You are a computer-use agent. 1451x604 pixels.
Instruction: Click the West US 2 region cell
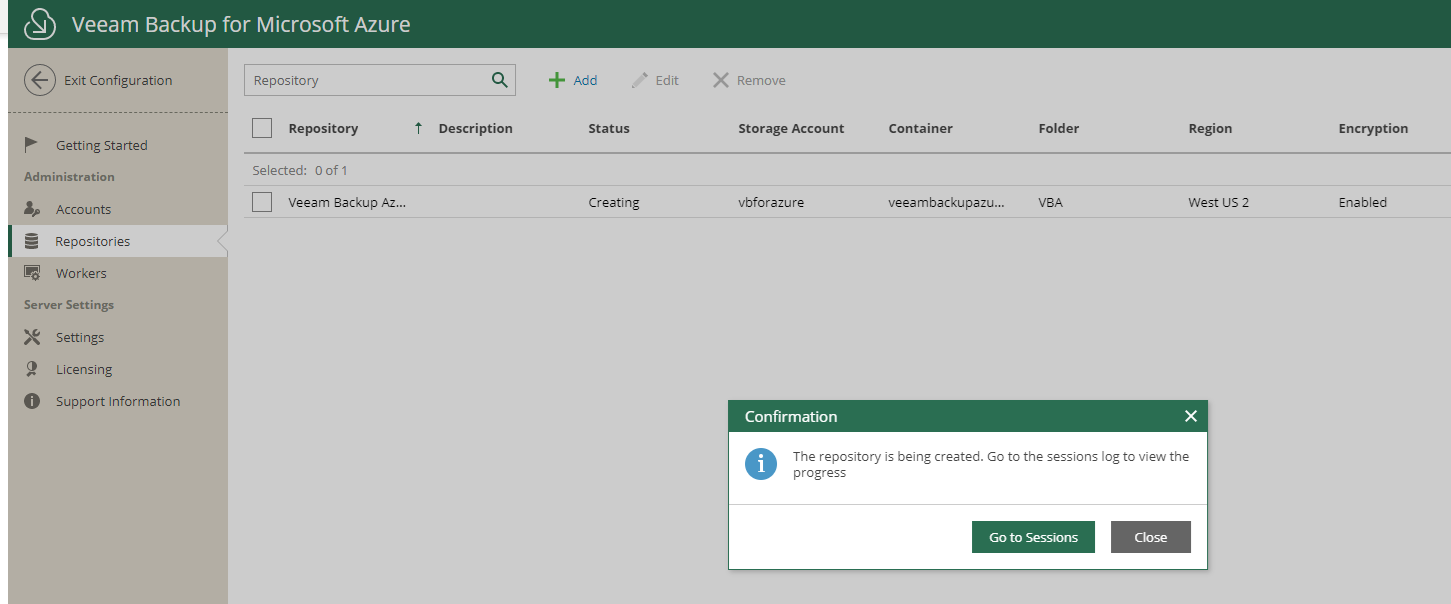[1219, 202]
